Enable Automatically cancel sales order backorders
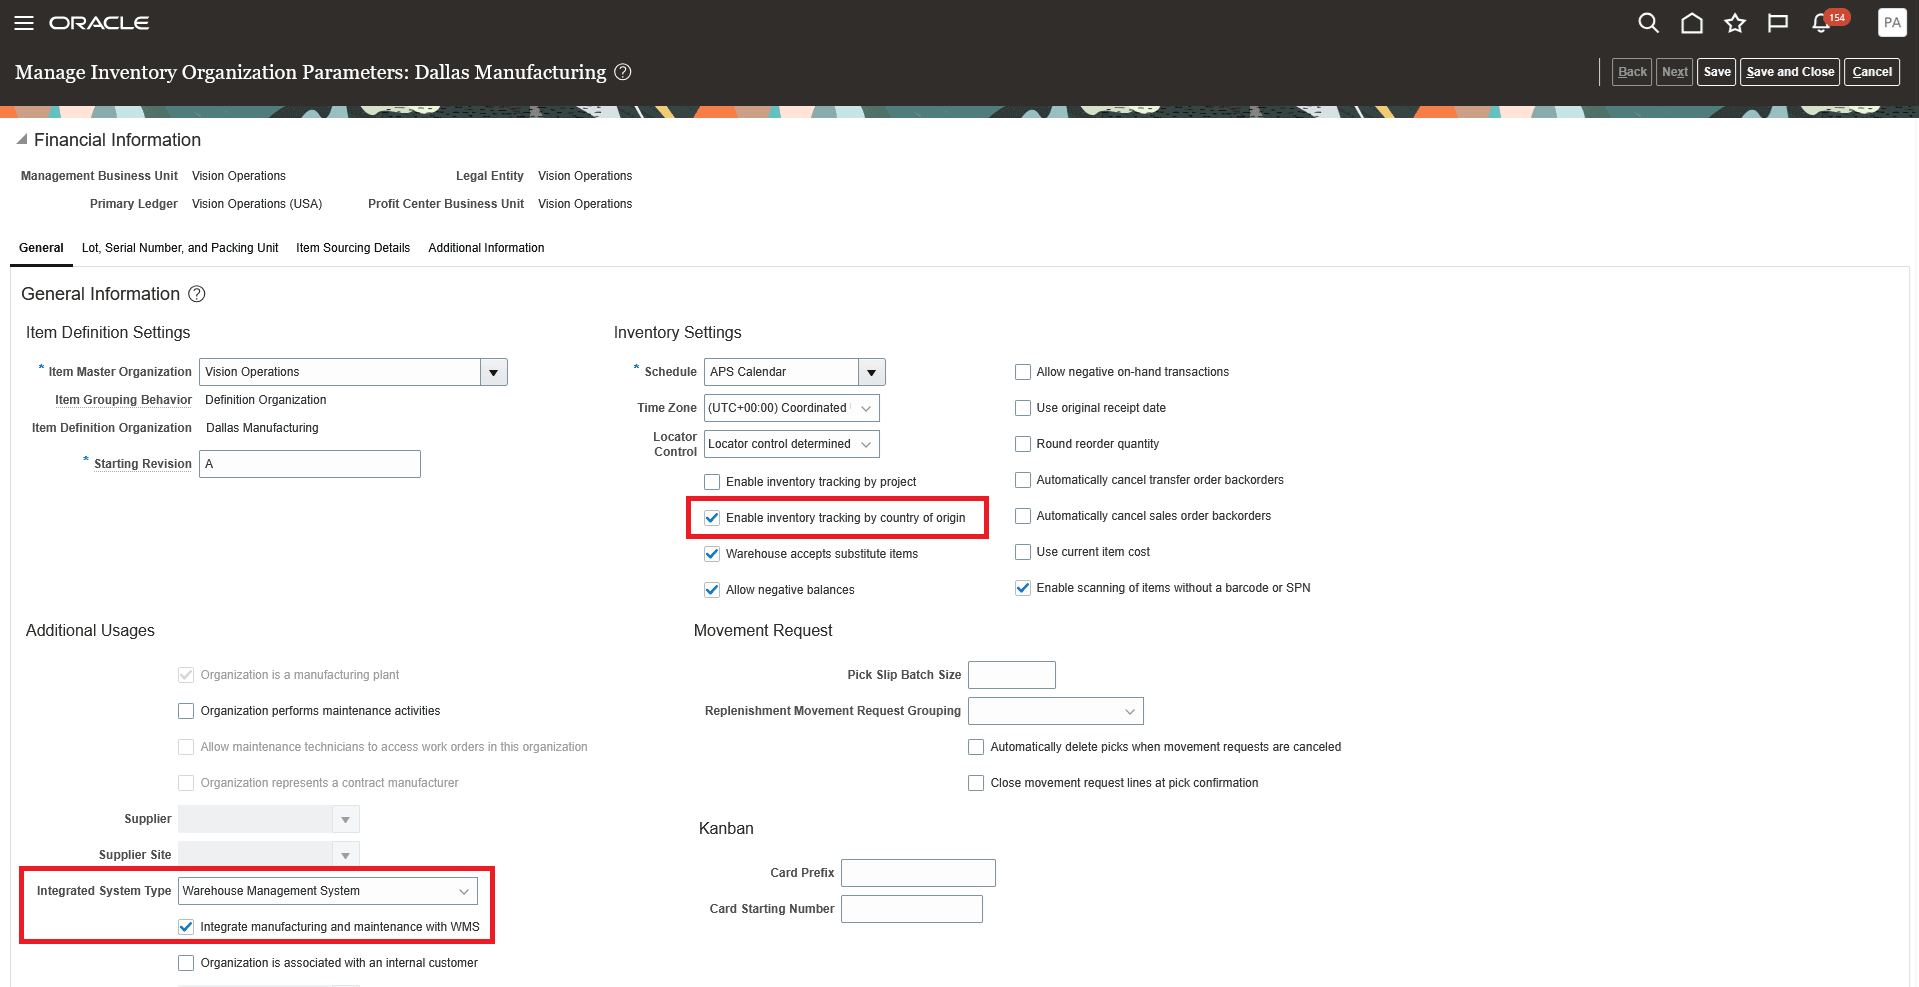Image resolution: width=1919 pixels, height=987 pixels. tap(1023, 516)
